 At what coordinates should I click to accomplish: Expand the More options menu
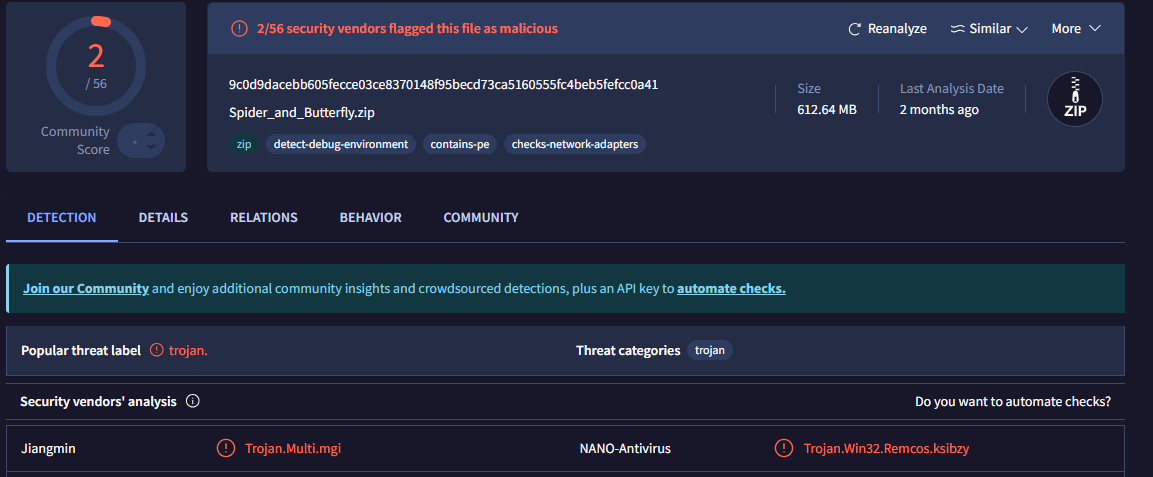tap(1075, 29)
